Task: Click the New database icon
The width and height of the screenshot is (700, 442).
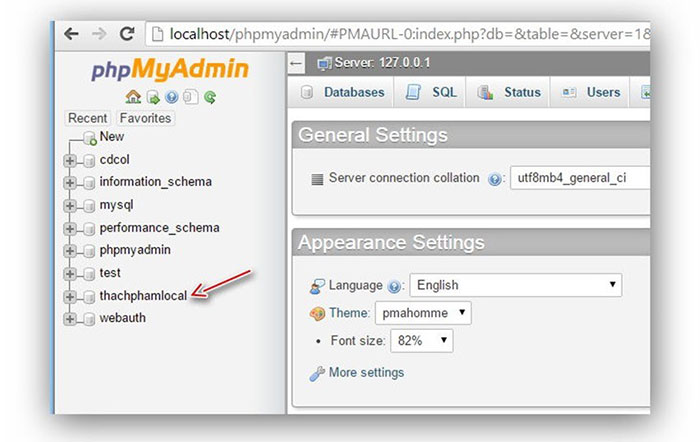Action: point(90,138)
